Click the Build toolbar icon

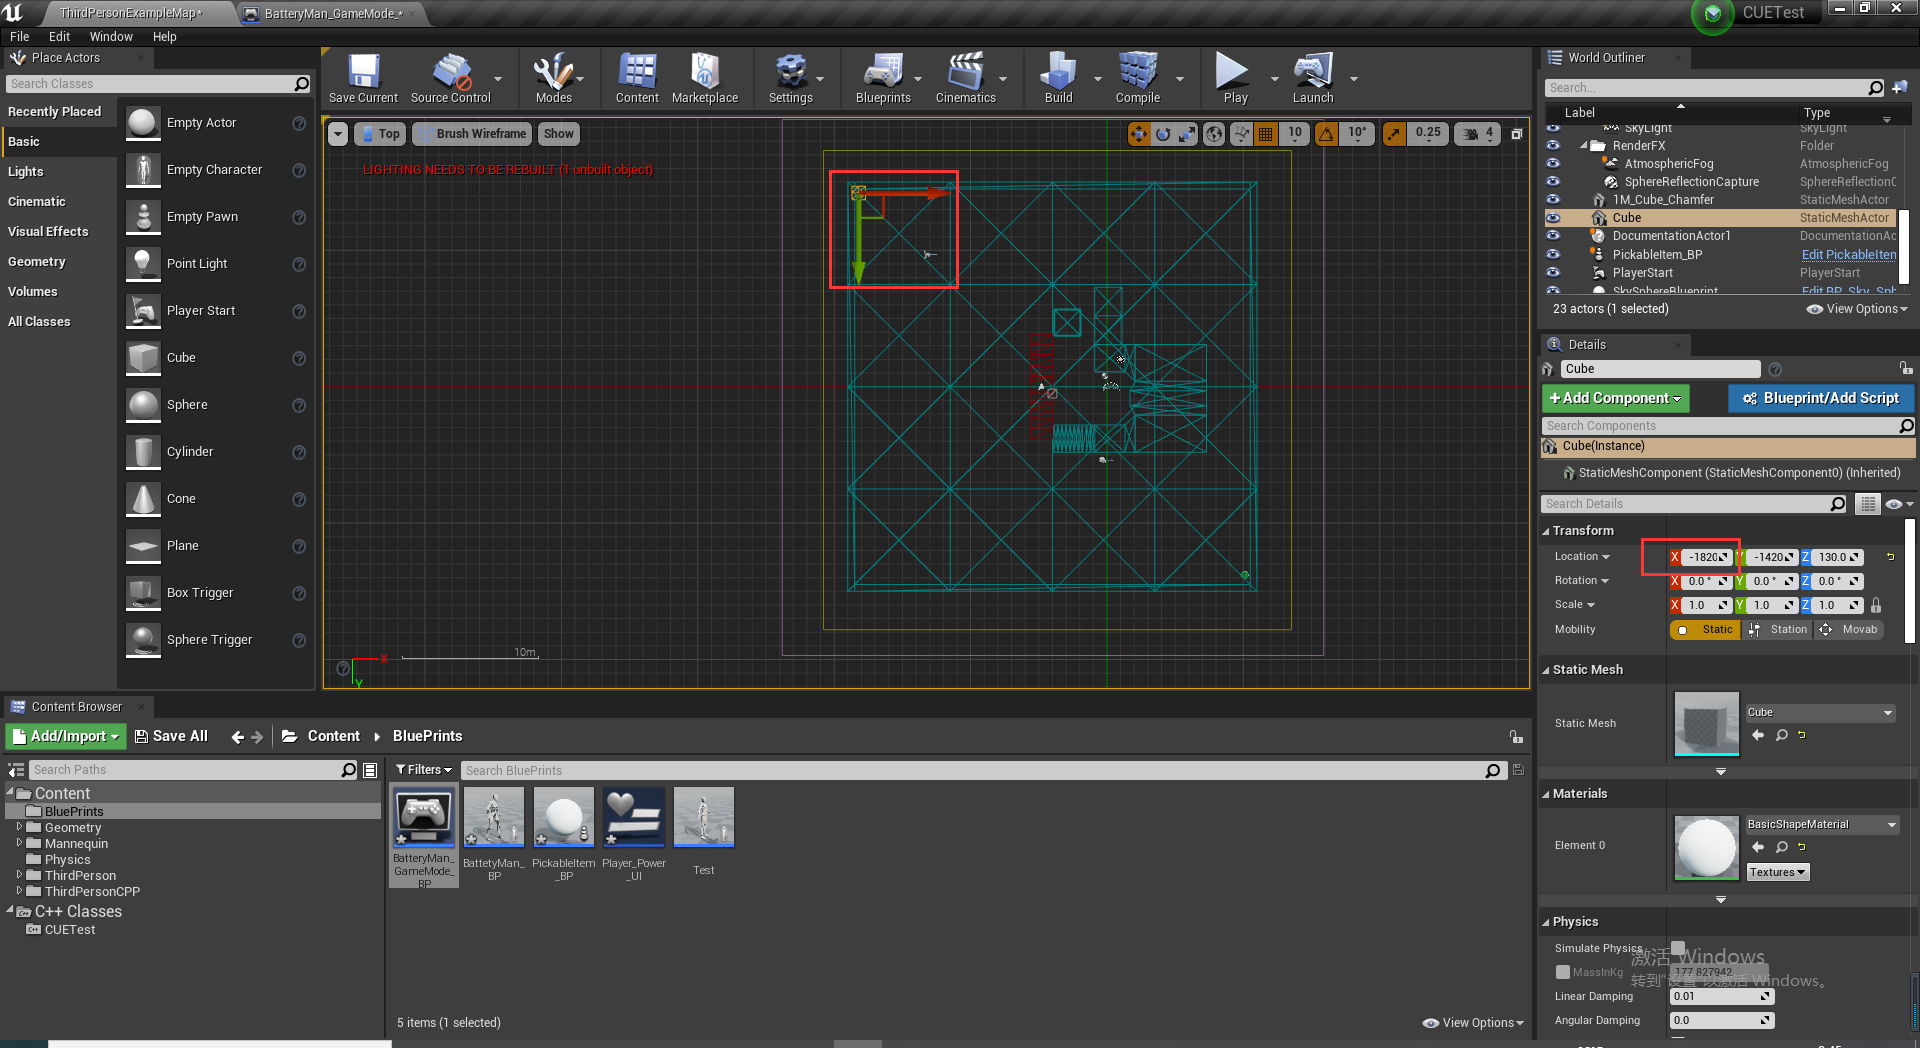click(x=1058, y=78)
